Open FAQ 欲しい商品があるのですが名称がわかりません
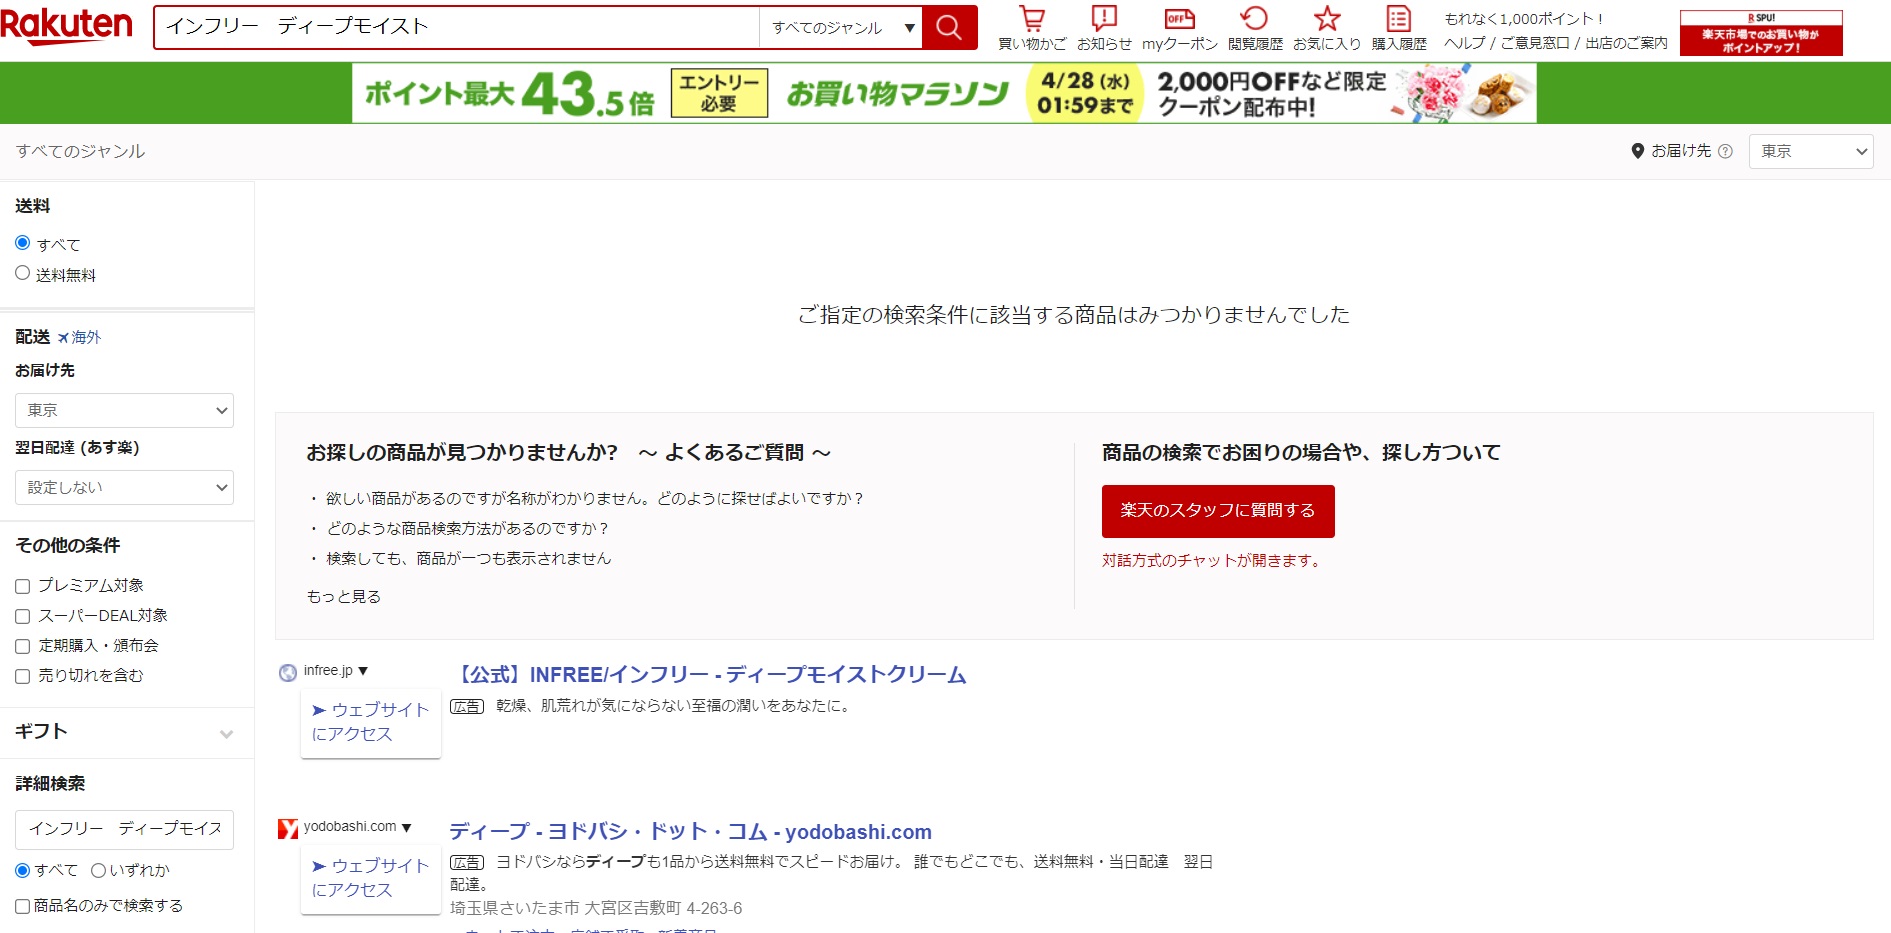The image size is (1891, 933). point(595,498)
